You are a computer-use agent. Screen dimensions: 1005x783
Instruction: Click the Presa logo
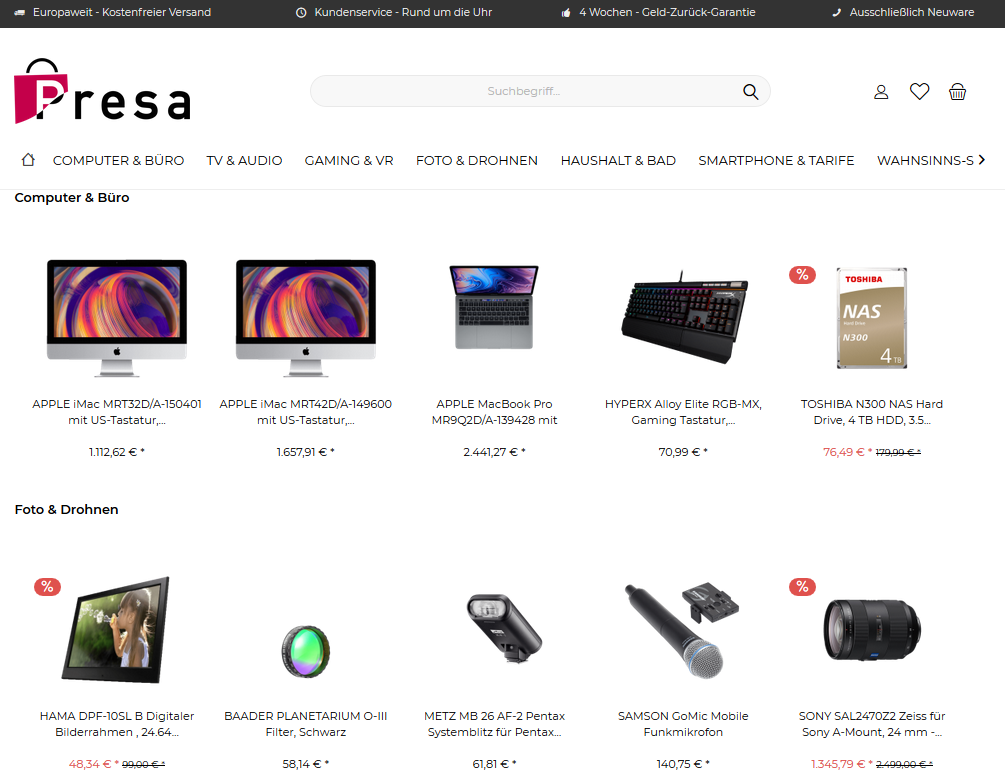click(x=103, y=91)
